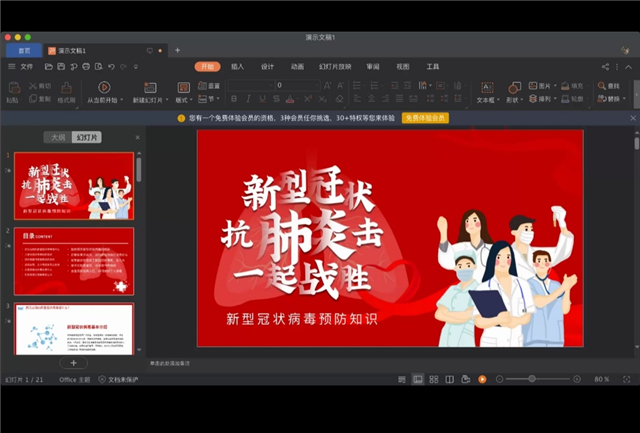The height and width of the screenshot is (433, 640).
Task: Select slide 3 thumbnail
Action: coord(74,329)
